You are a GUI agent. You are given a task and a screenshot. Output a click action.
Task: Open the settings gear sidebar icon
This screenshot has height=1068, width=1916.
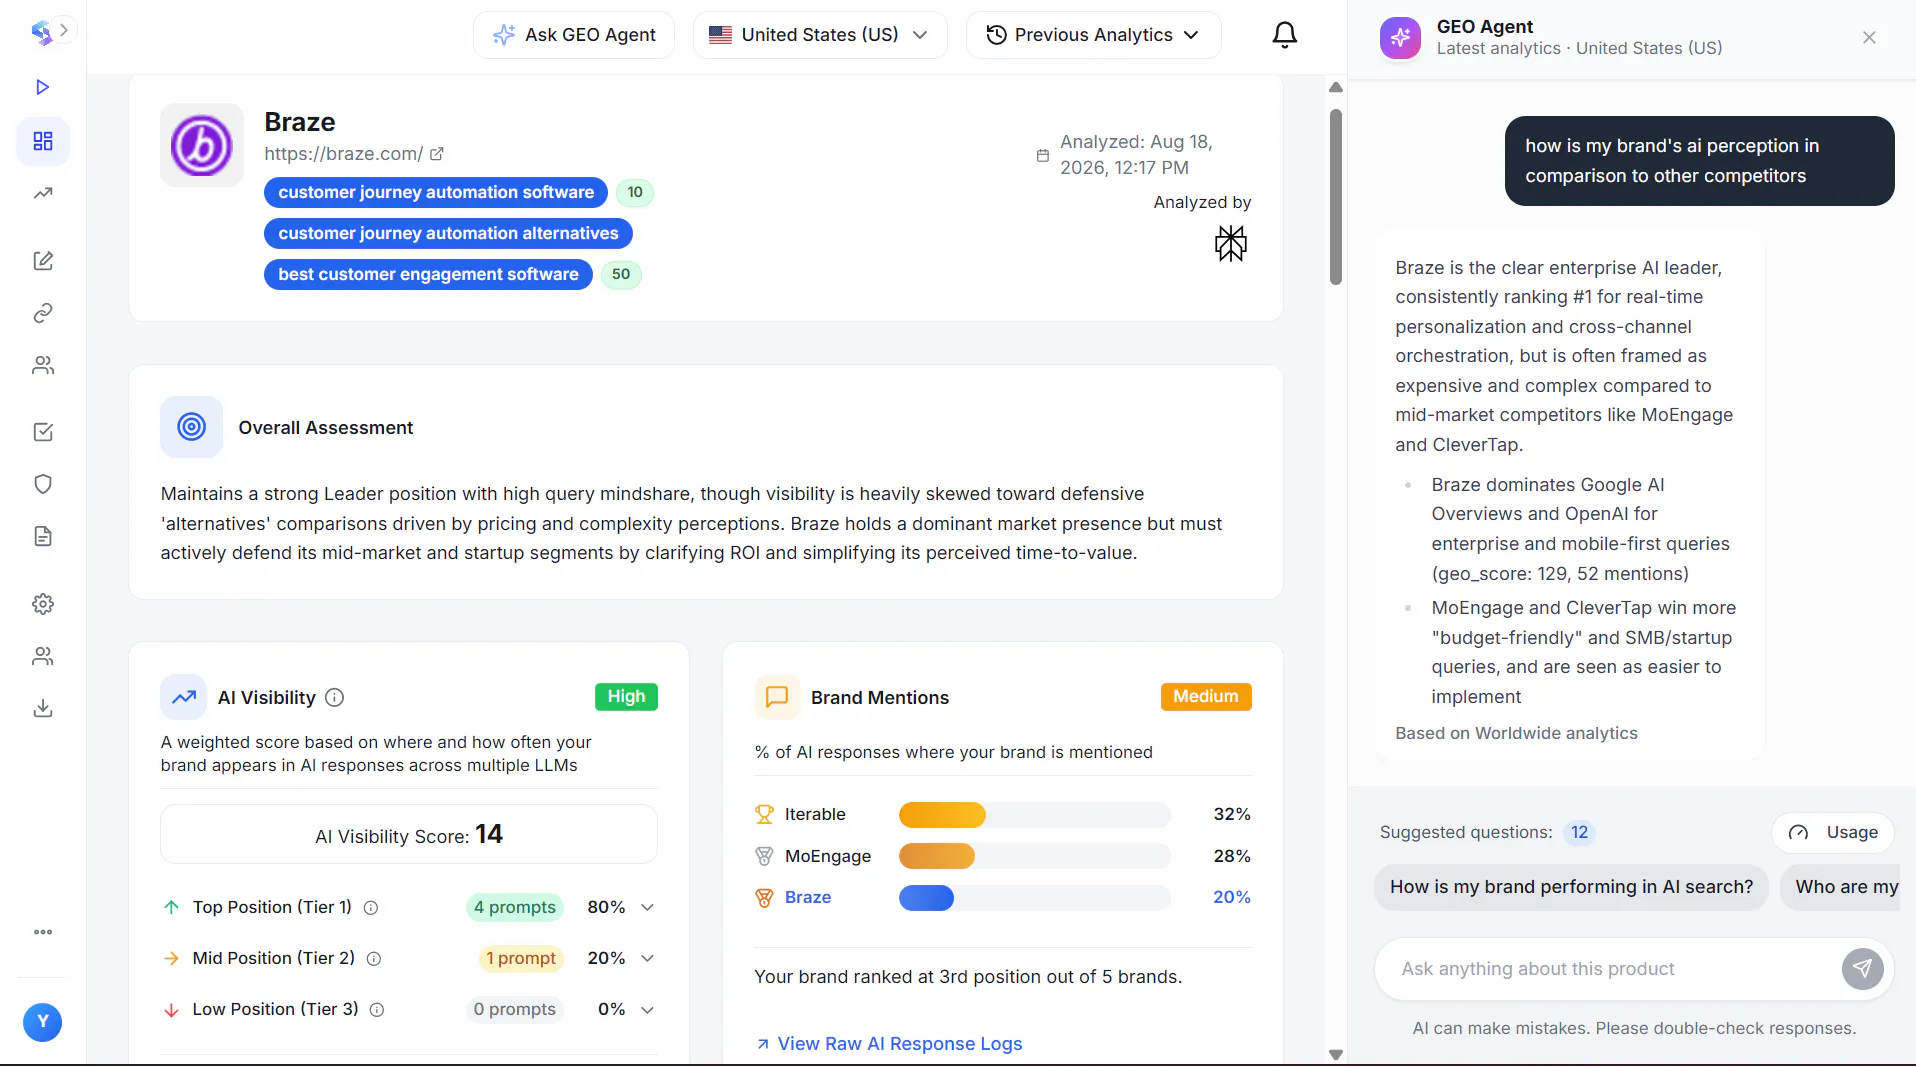[43, 604]
